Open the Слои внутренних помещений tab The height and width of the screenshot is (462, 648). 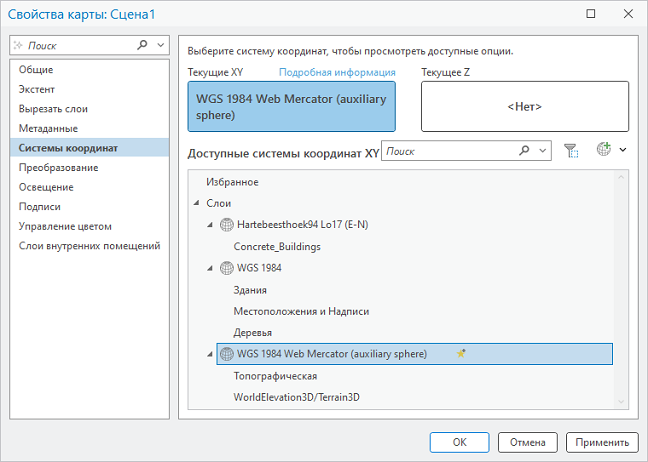(89, 246)
